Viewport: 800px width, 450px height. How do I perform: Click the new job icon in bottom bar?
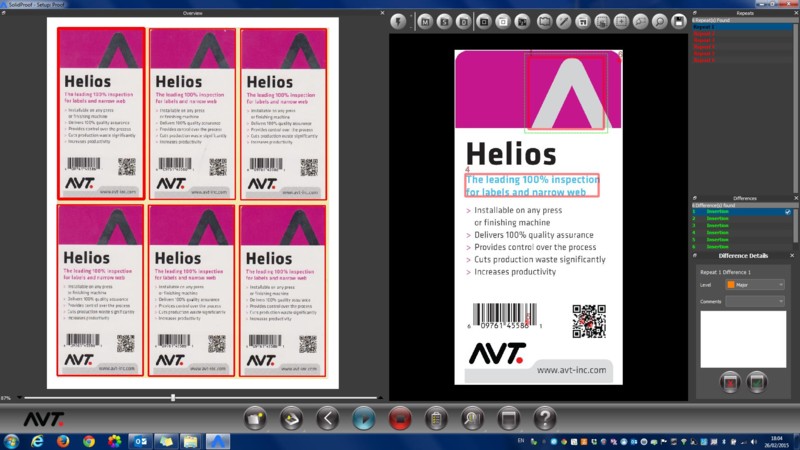click(x=255, y=419)
